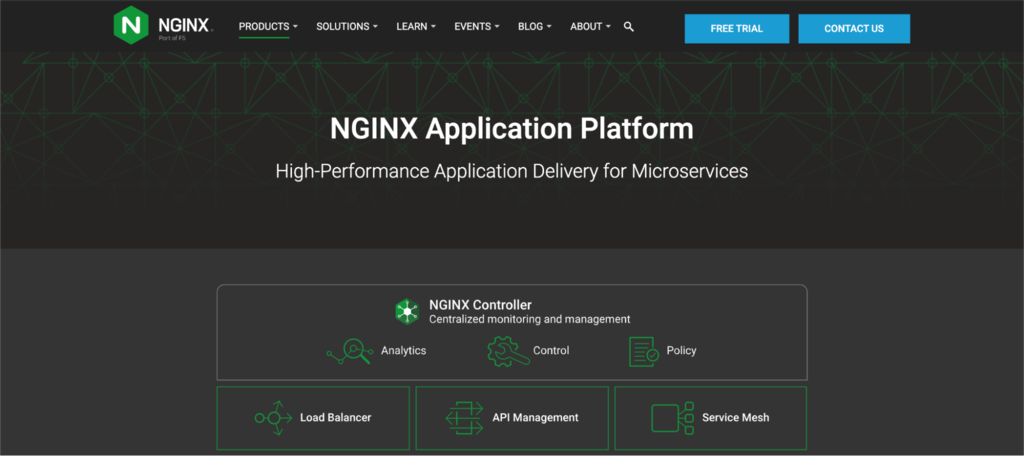Open the Blog menu item
1024x456 pixels.
535,27
